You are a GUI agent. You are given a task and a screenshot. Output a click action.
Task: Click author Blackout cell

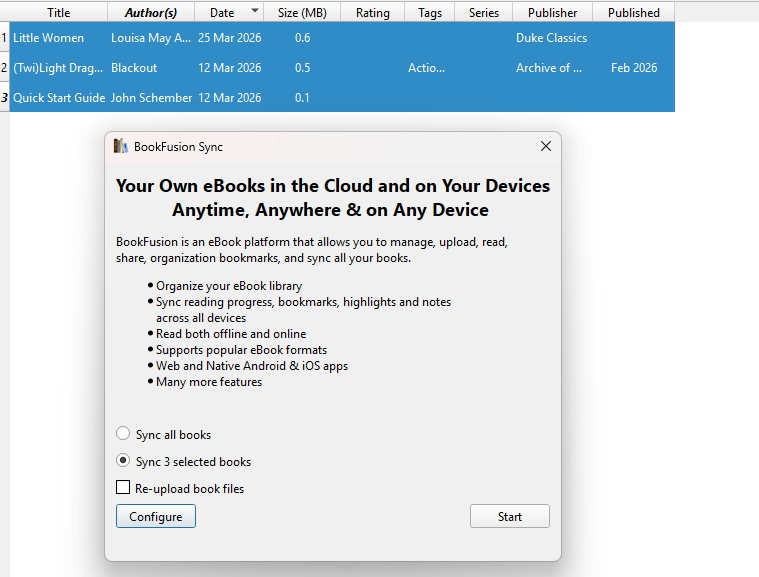tap(151, 68)
